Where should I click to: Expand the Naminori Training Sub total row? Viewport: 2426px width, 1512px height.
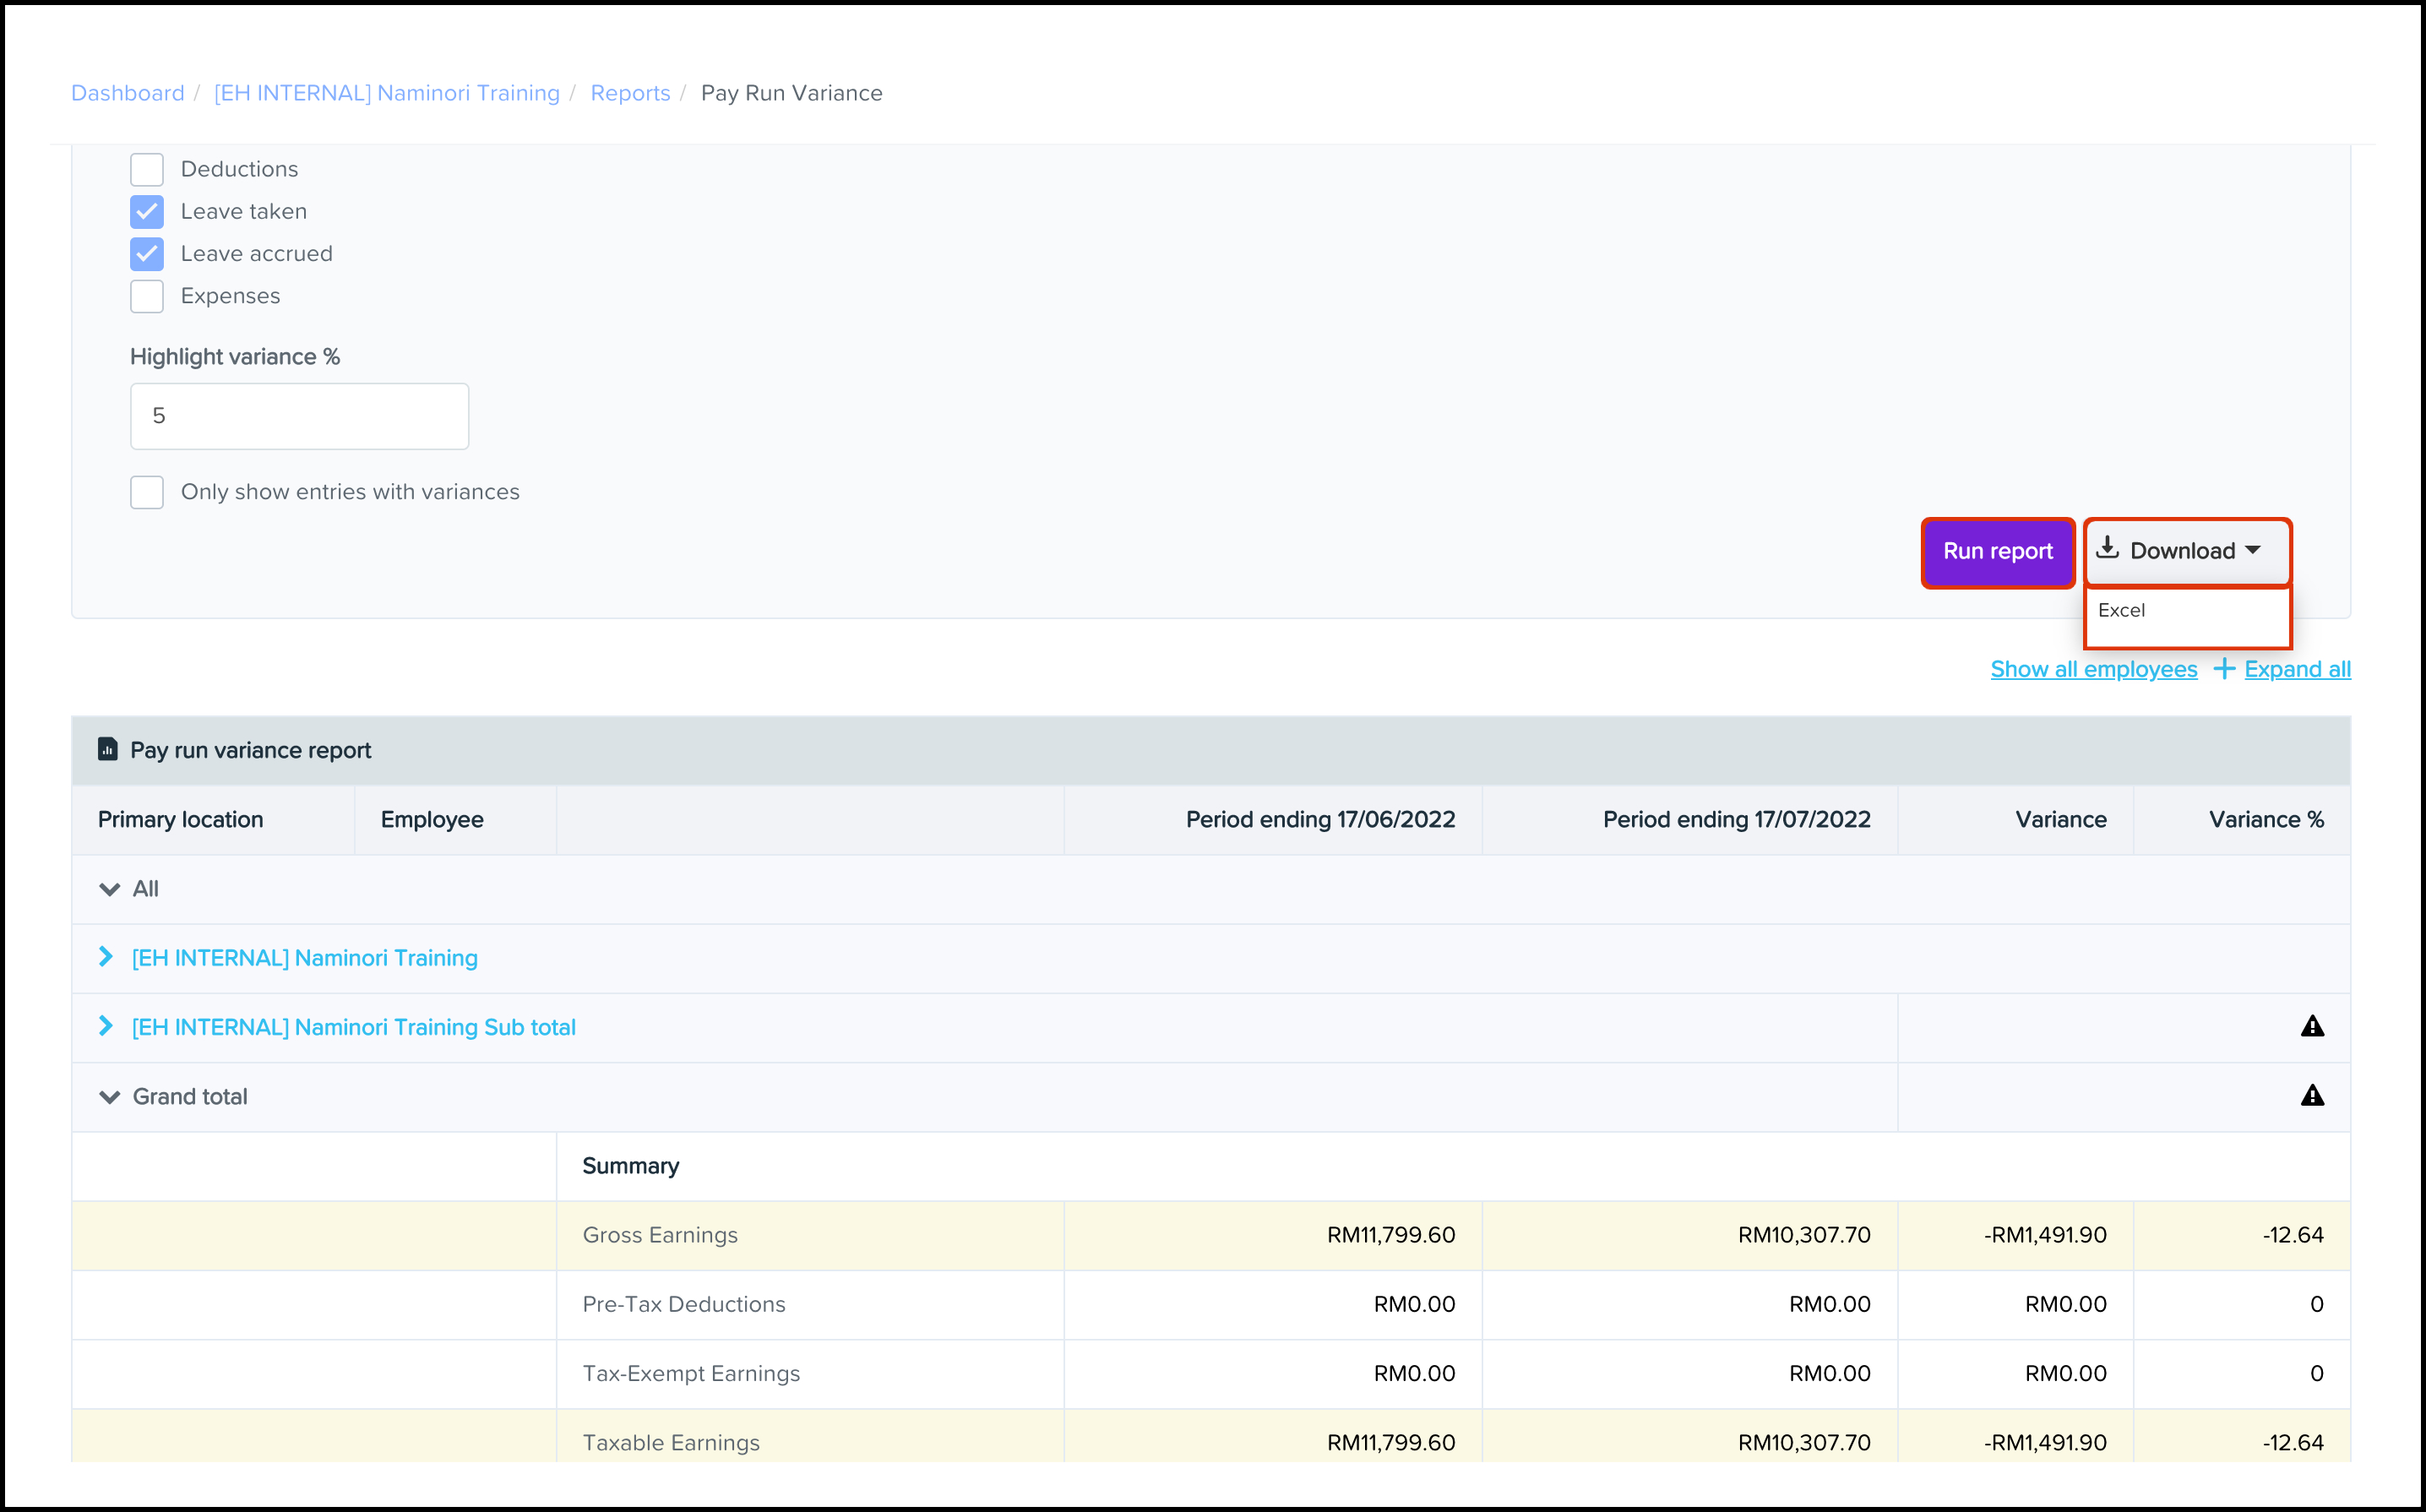(106, 1026)
